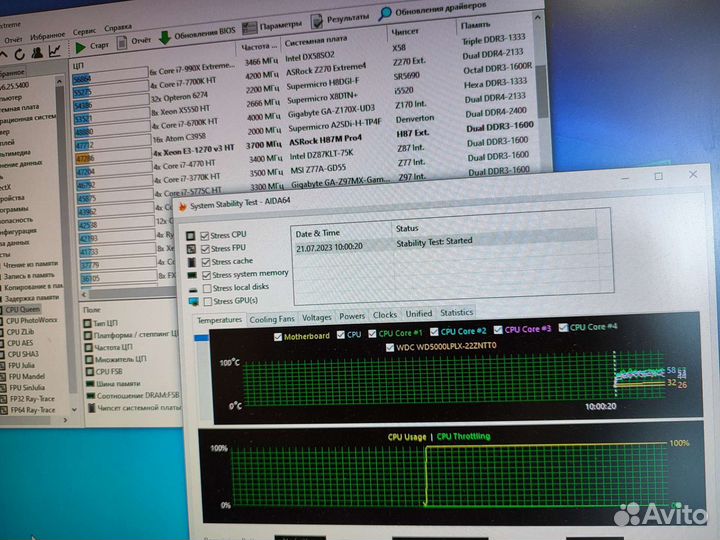Screen dimensions: 720x540
Task: Select FPU Julia benchmark in tree
Action: (x=22, y=365)
